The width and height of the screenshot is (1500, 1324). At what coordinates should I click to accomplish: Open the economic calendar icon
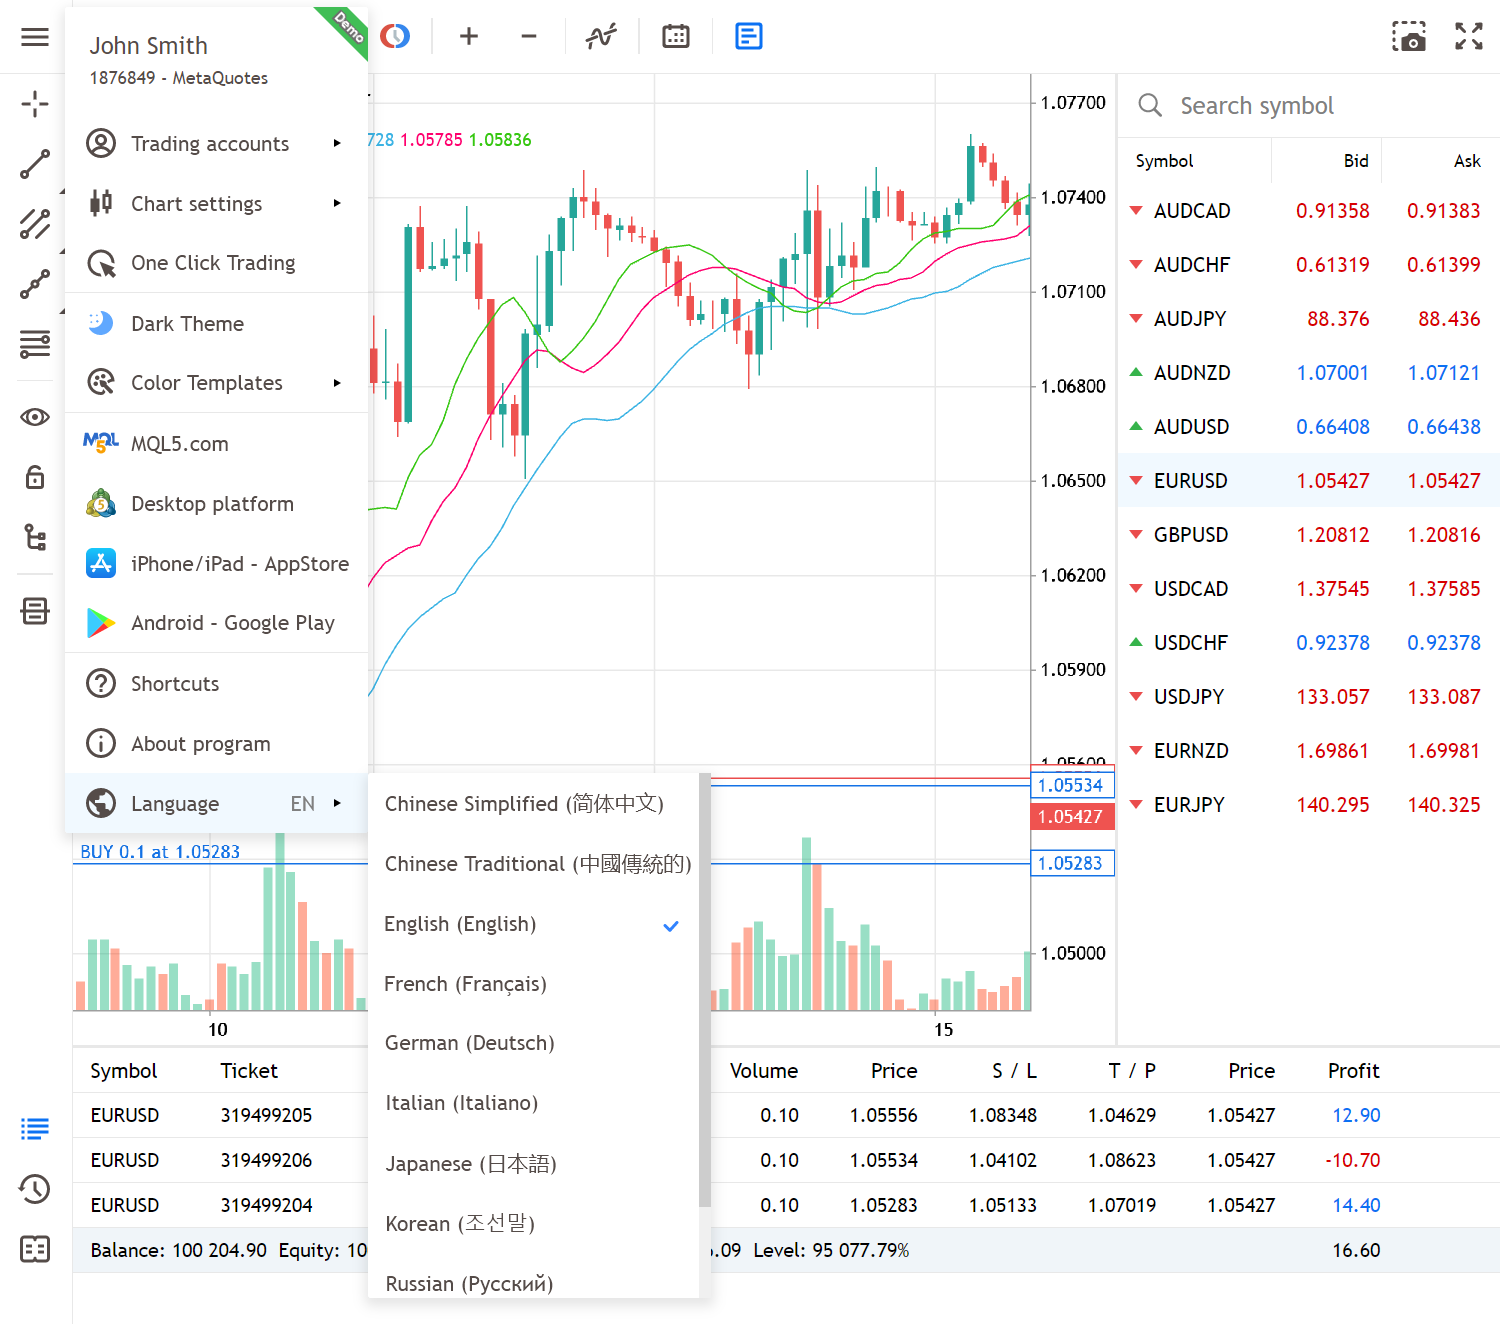676,37
